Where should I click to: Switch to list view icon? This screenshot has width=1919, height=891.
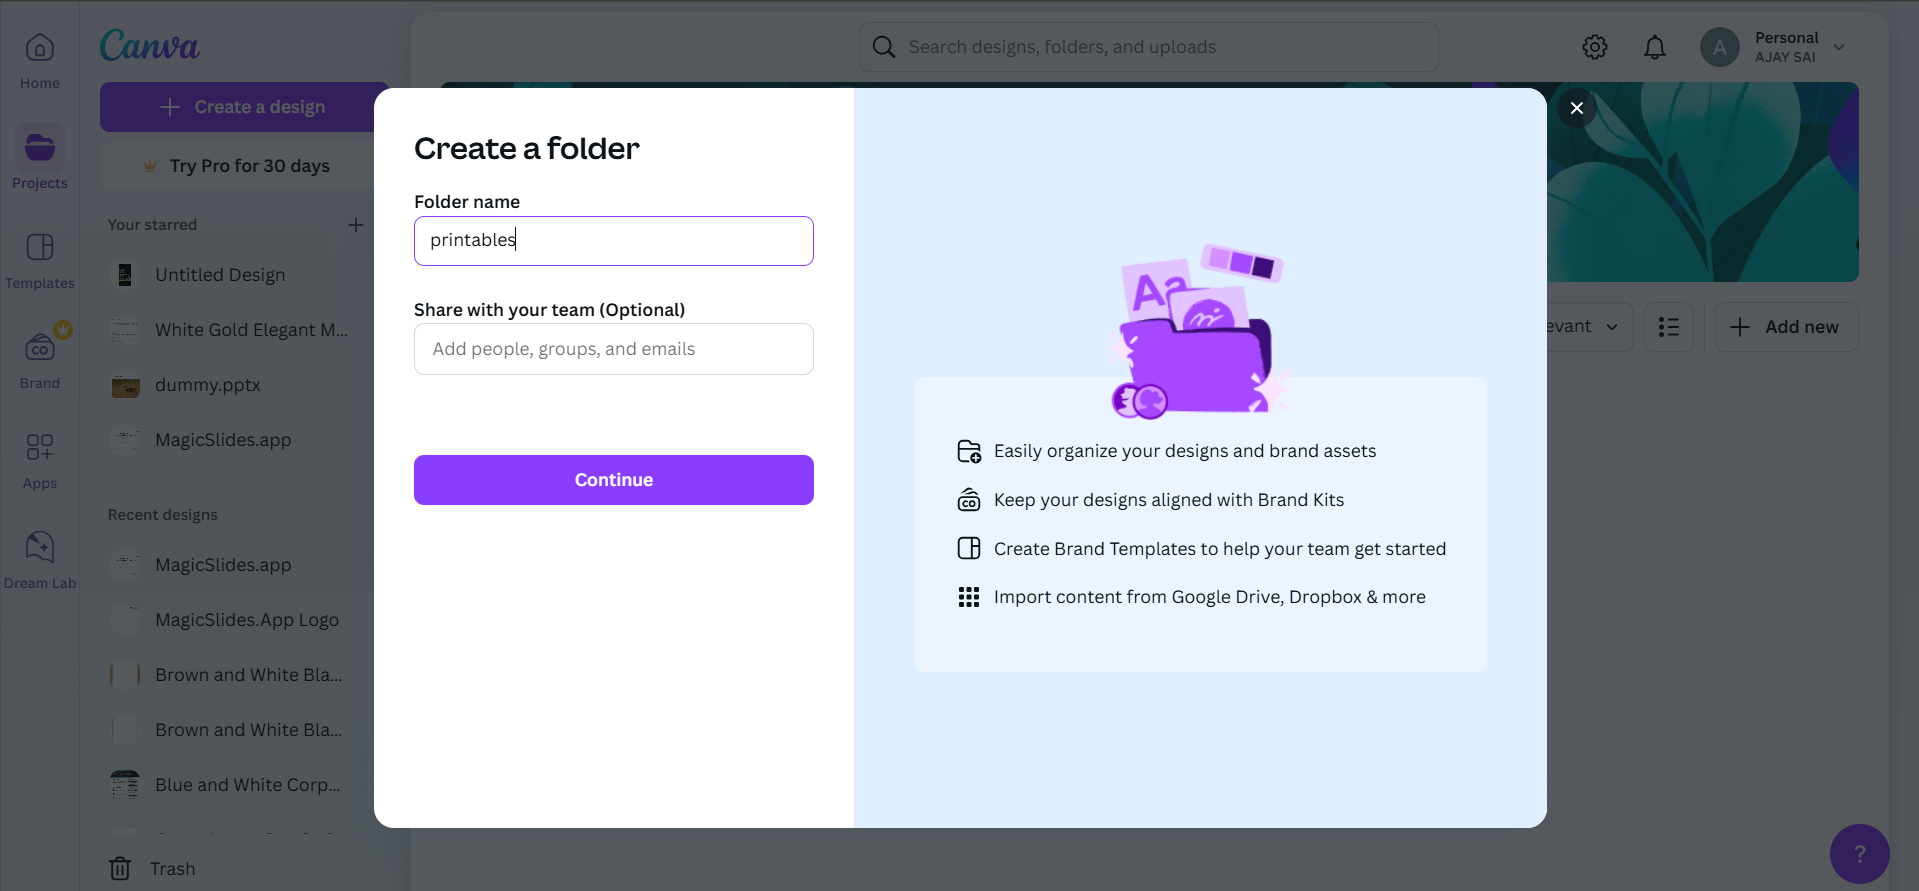click(1669, 327)
